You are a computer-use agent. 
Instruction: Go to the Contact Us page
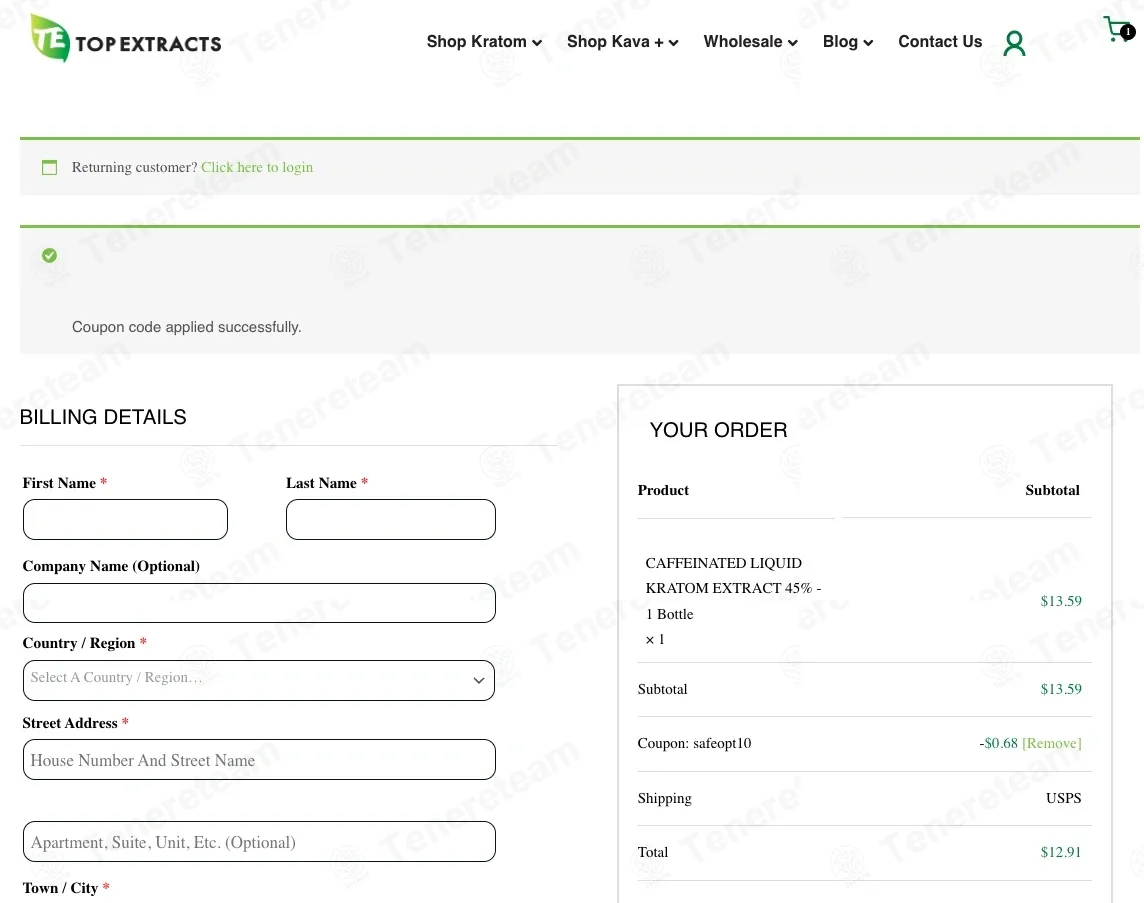(x=940, y=42)
